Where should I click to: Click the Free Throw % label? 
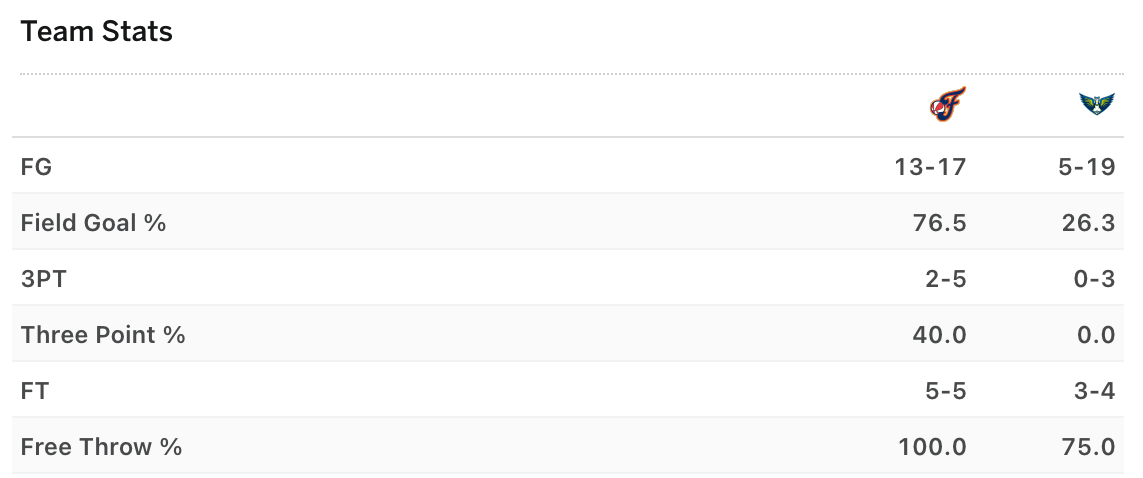[101, 446]
